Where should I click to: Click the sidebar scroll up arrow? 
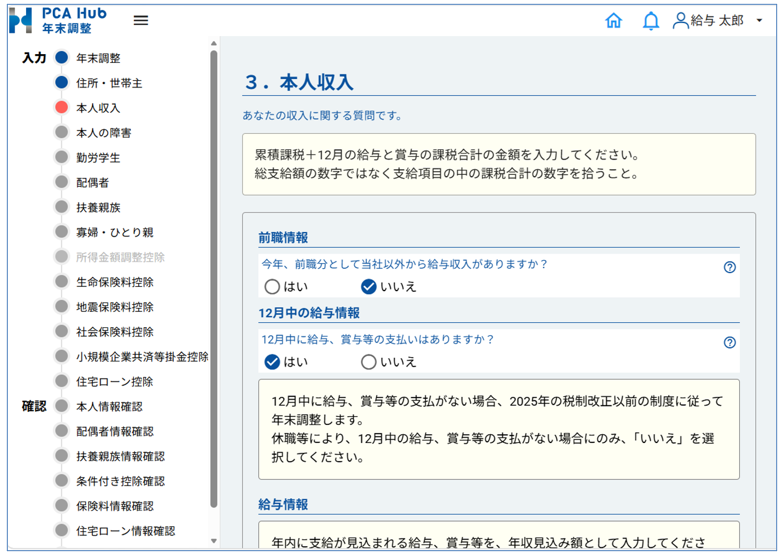(x=214, y=43)
